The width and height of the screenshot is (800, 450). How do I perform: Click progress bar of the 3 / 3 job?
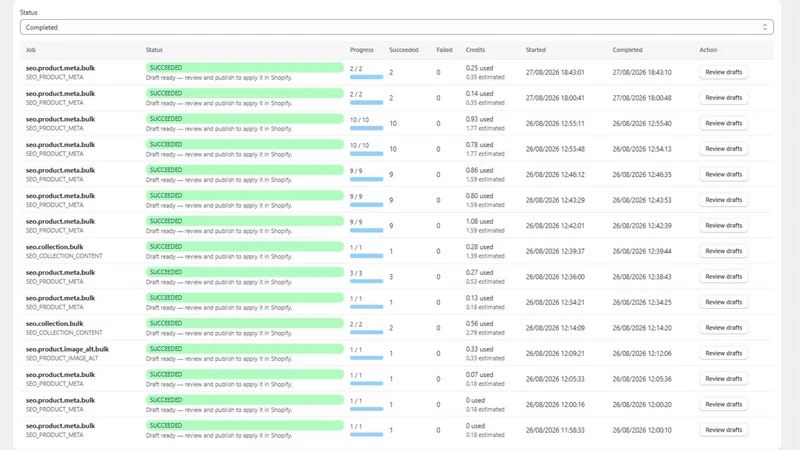[366, 281]
